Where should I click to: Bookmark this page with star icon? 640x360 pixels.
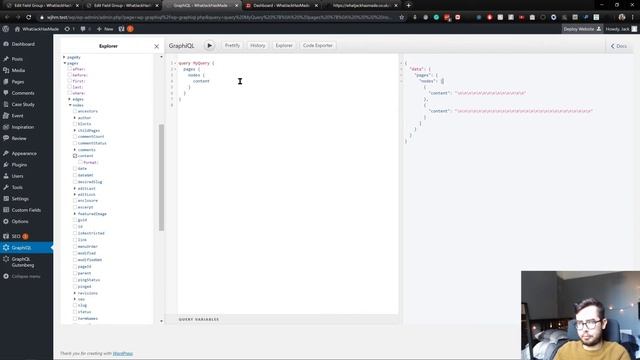[402, 18]
